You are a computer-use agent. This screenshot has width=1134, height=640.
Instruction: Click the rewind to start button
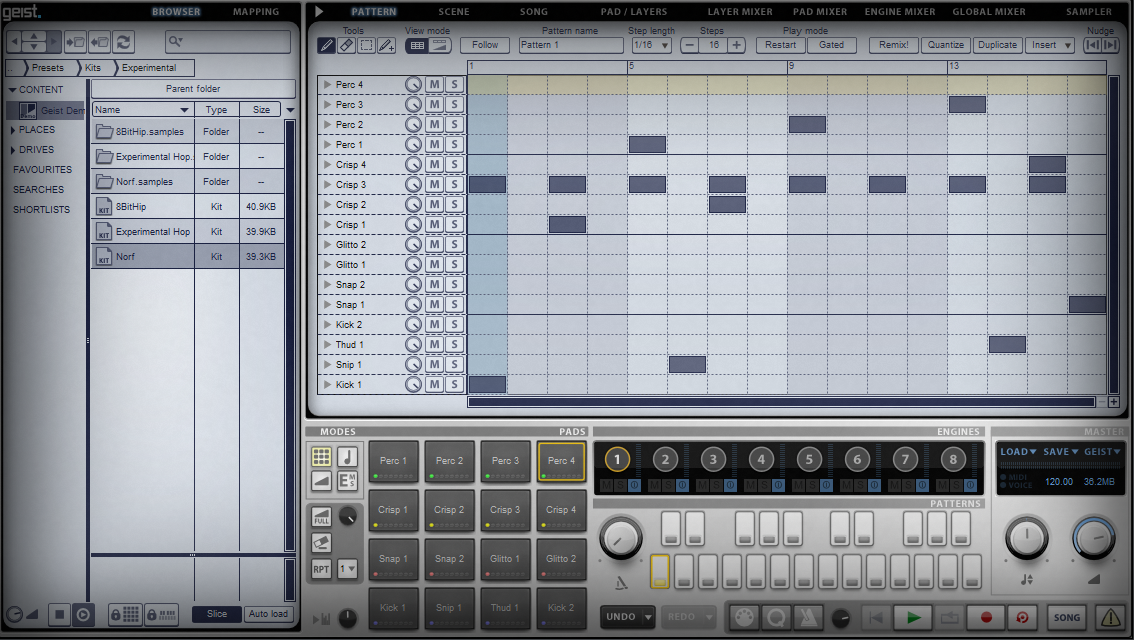tap(876, 618)
